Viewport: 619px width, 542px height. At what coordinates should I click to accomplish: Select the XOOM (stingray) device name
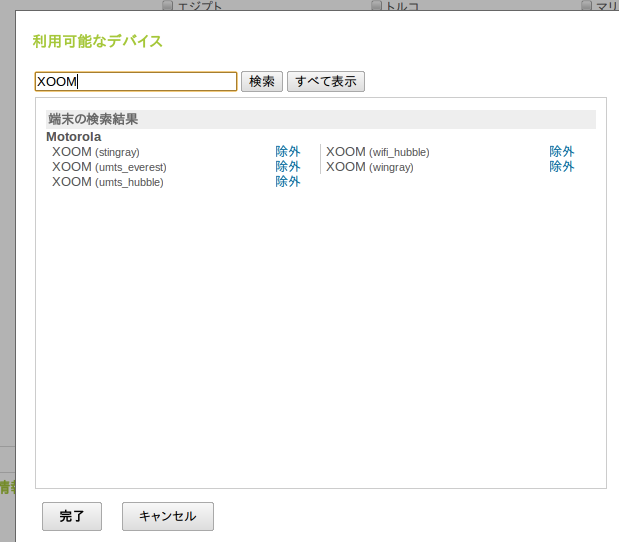click(96, 152)
